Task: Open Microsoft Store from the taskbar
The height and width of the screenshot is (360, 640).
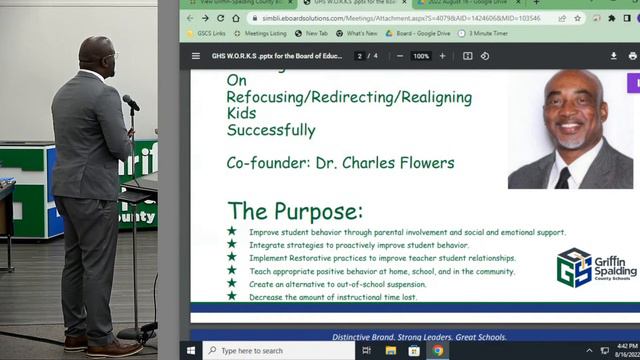Action: (x=414, y=351)
